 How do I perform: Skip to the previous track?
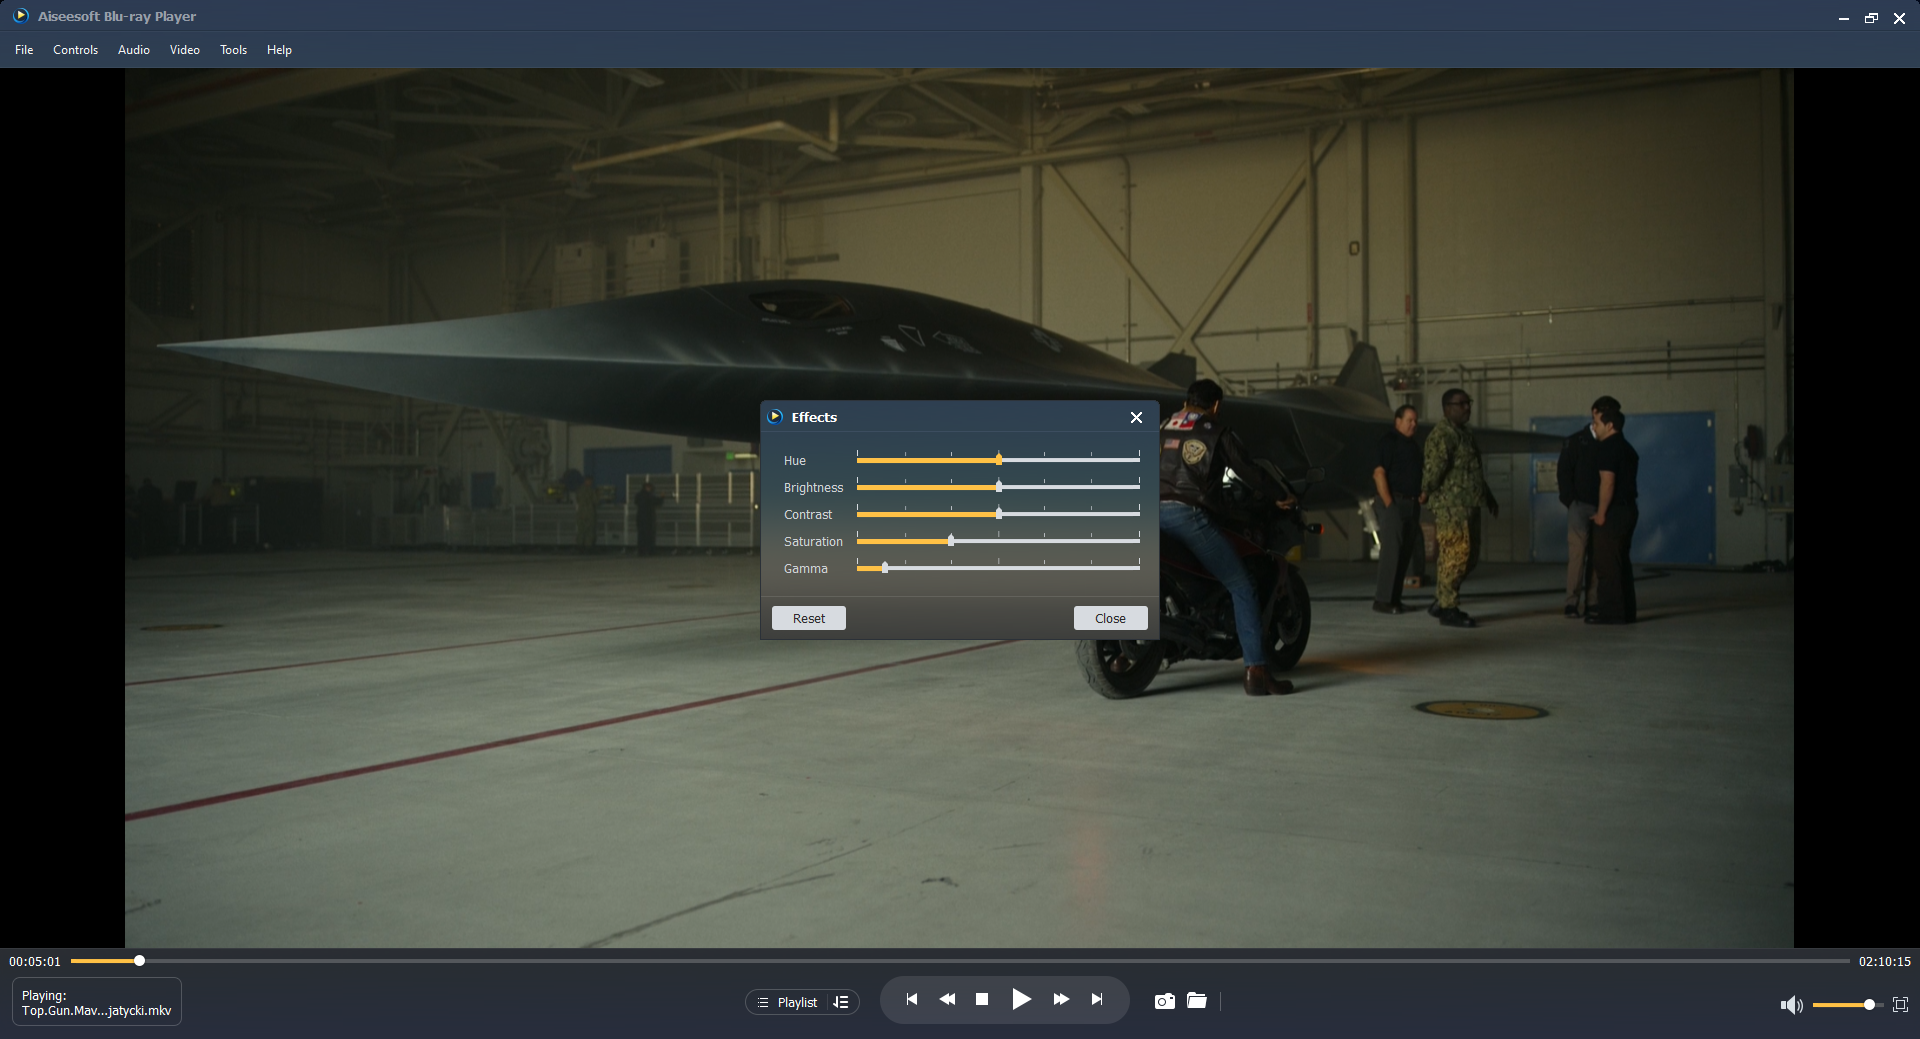911,999
